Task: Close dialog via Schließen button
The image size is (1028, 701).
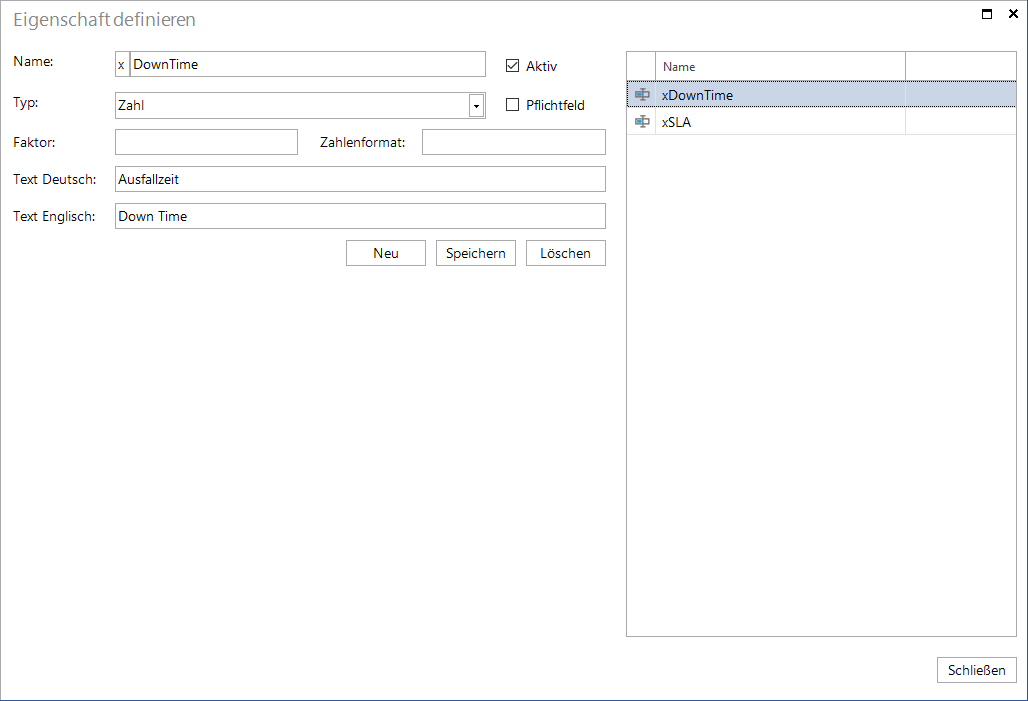Action: 977,670
